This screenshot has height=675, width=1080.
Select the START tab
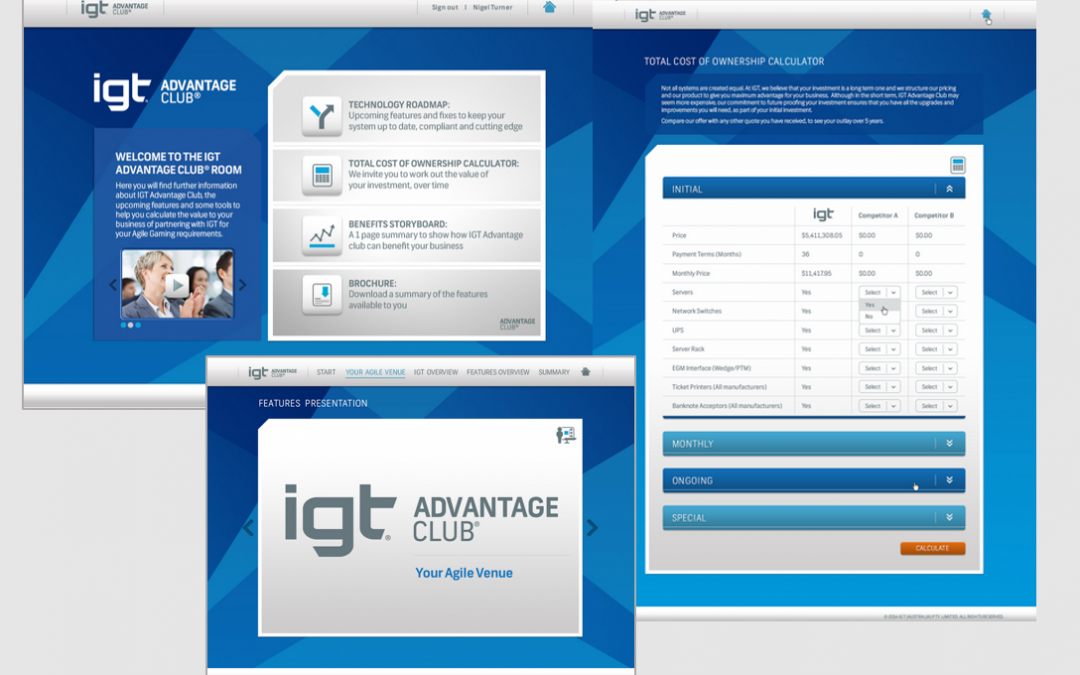click(x=326, y=372)
